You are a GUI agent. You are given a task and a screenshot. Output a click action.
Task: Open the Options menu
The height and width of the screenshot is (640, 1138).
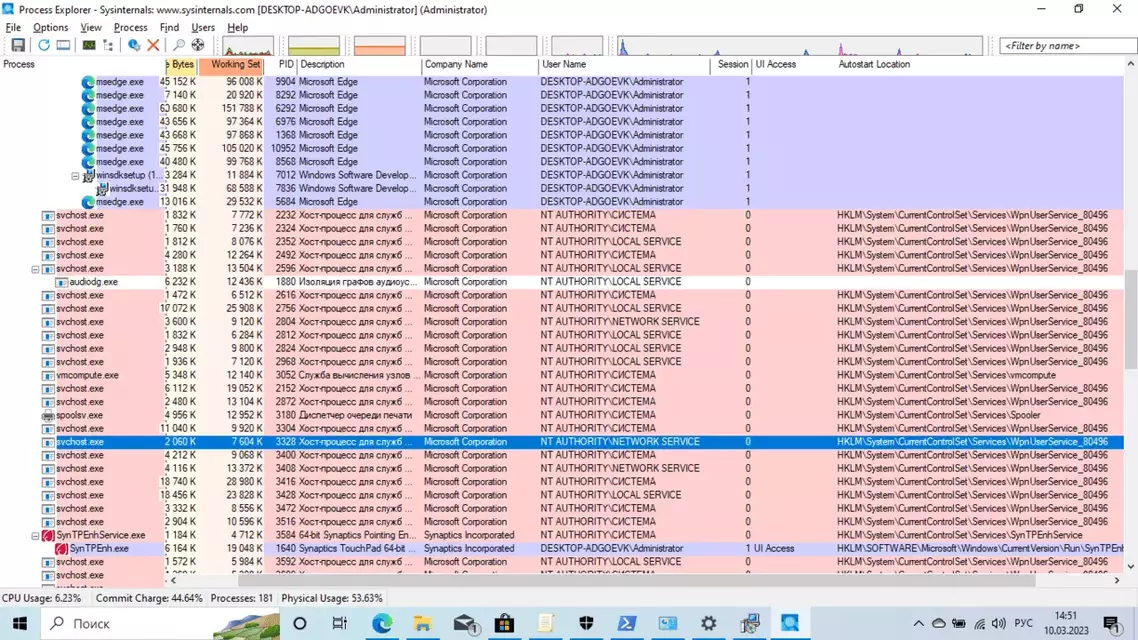pyautogui.click(x=51, y=28)
